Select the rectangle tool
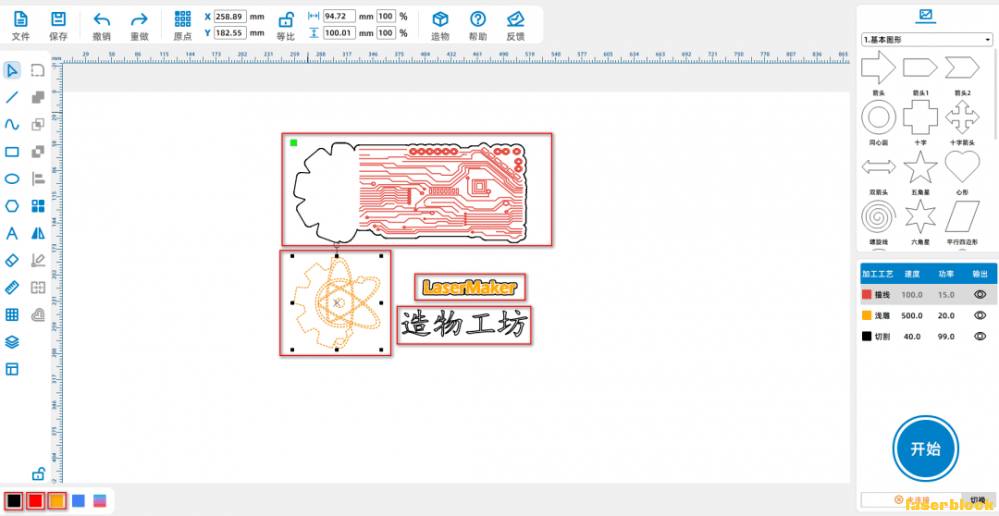Image resolution: width=999 pixels, height=516 pixels. tap(11, 152)
